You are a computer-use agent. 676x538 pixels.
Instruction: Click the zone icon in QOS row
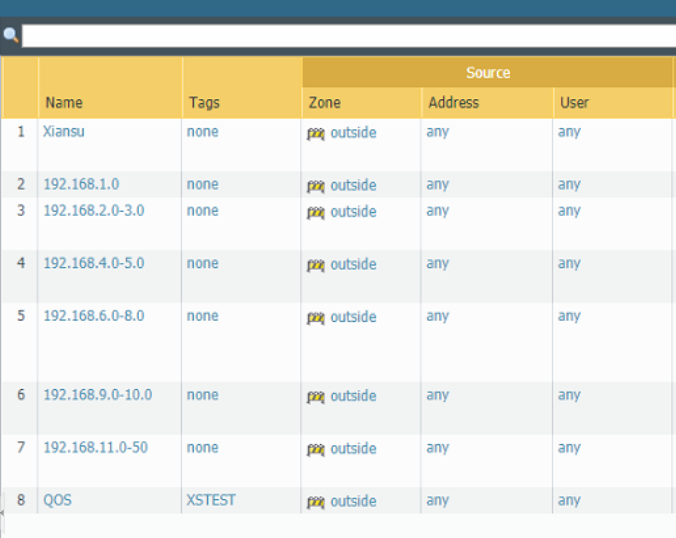(316, 502)
